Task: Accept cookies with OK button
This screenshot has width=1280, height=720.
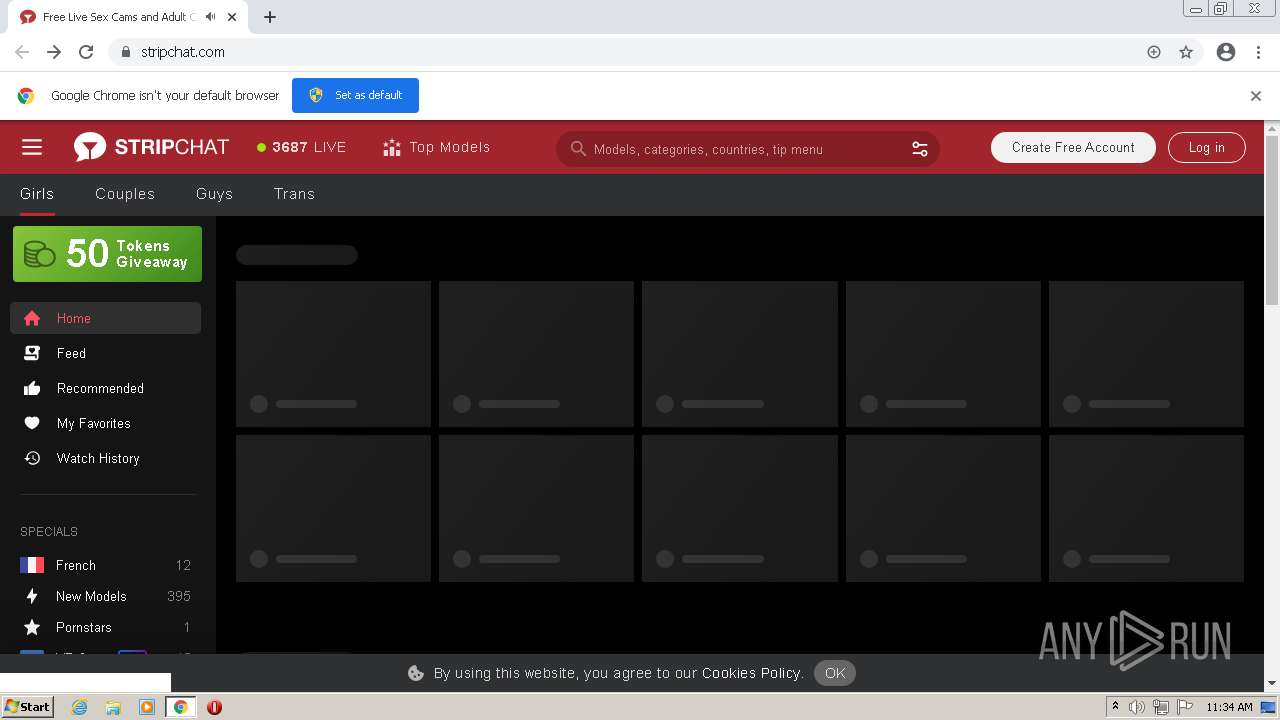Action: coord(835,673)
